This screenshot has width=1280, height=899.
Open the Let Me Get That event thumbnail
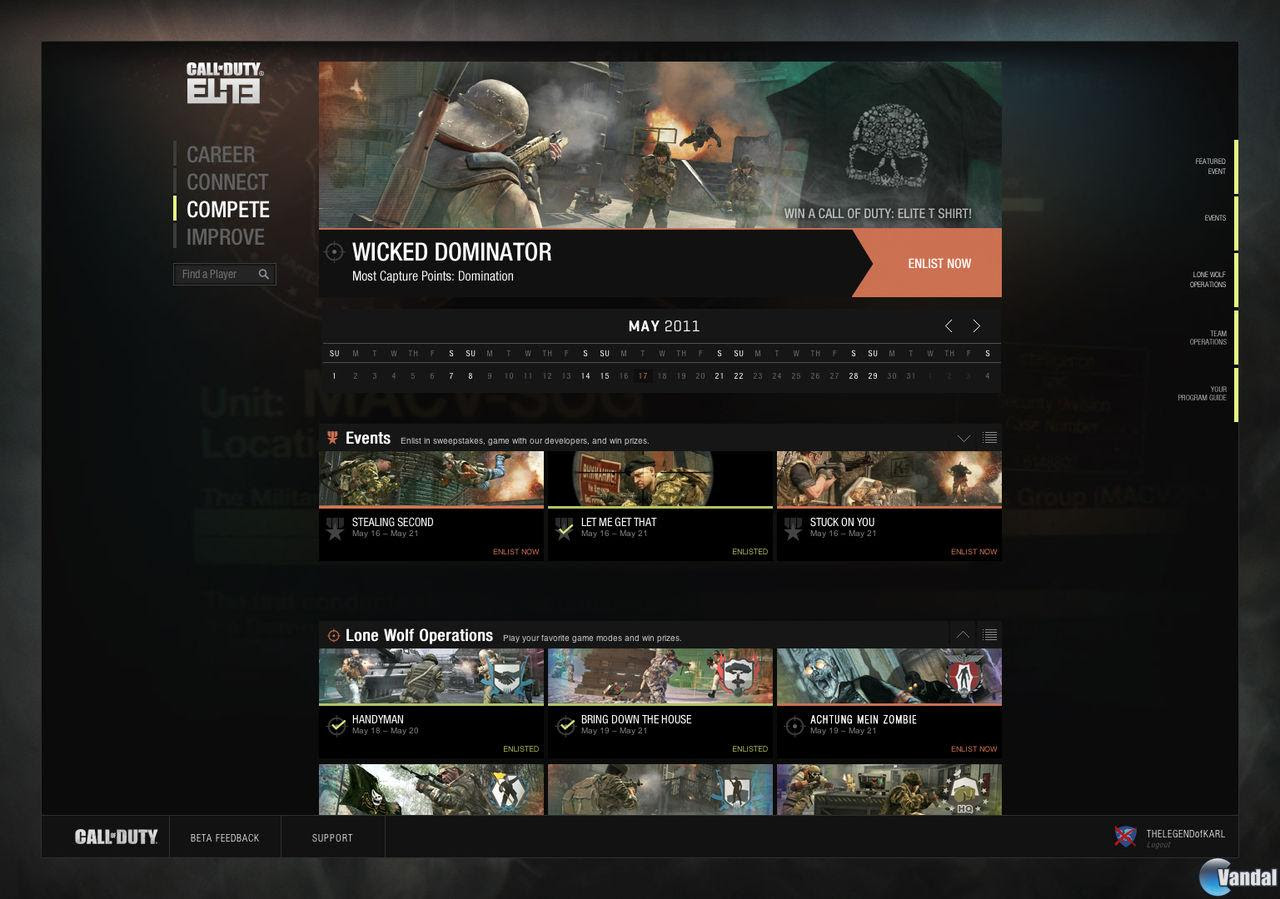coord(660,479)
